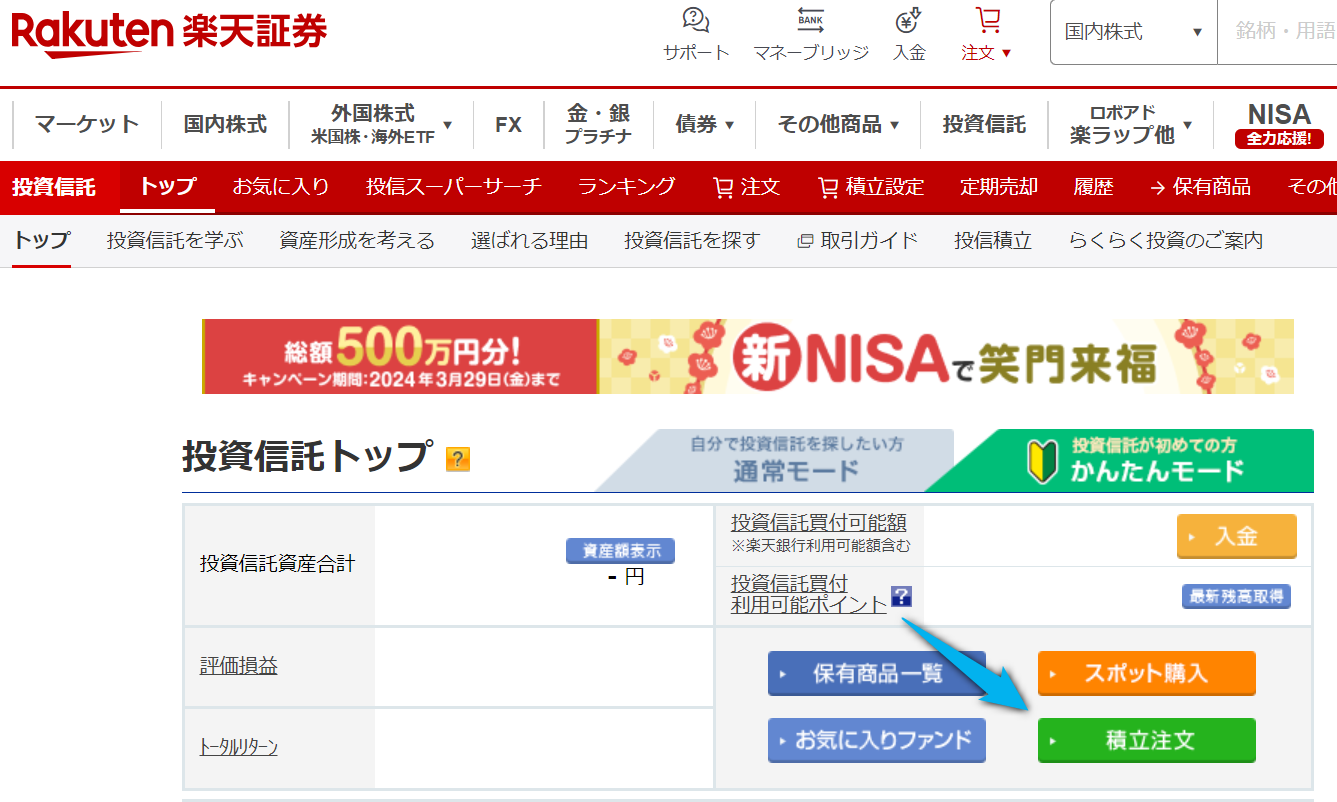
Task: Expand the その他商品 menu
Action: click(x=838, y=124)
